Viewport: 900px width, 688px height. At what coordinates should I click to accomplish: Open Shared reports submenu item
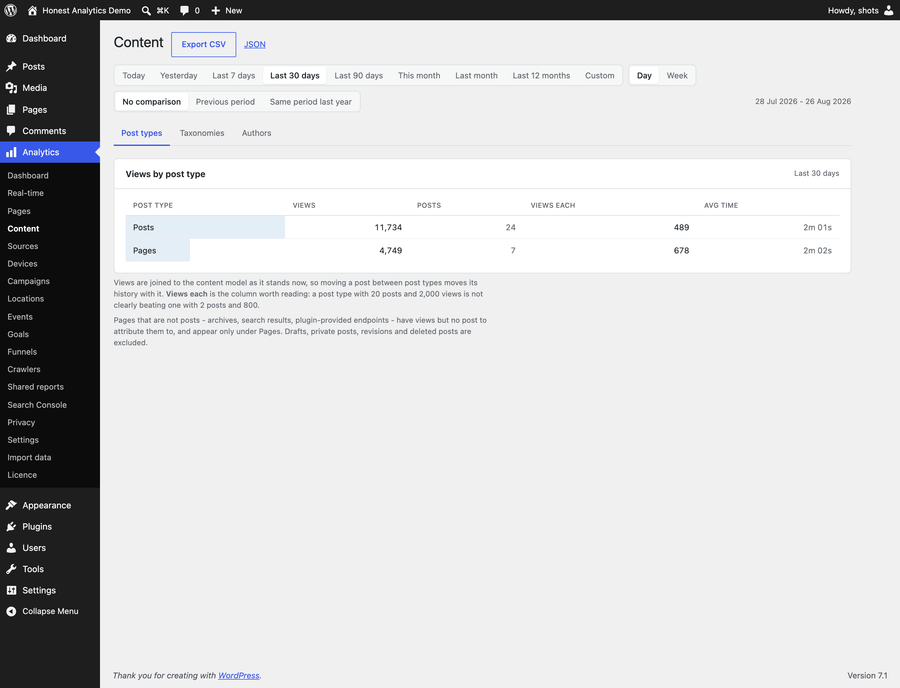coord(36,387)
